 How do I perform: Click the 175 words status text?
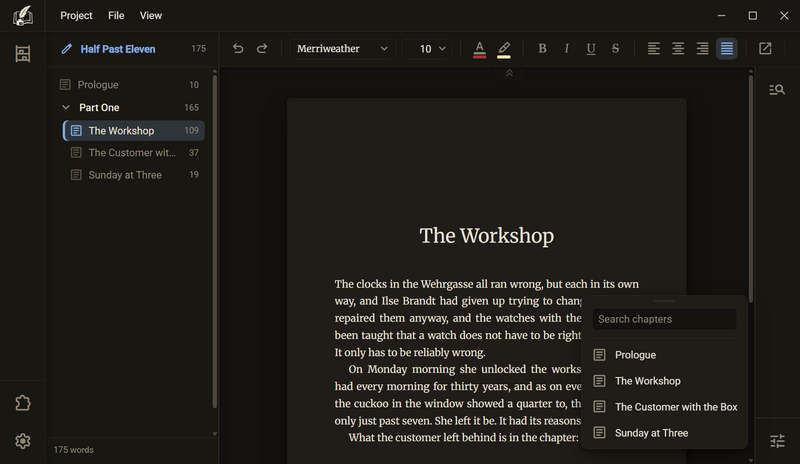(73, 450)
